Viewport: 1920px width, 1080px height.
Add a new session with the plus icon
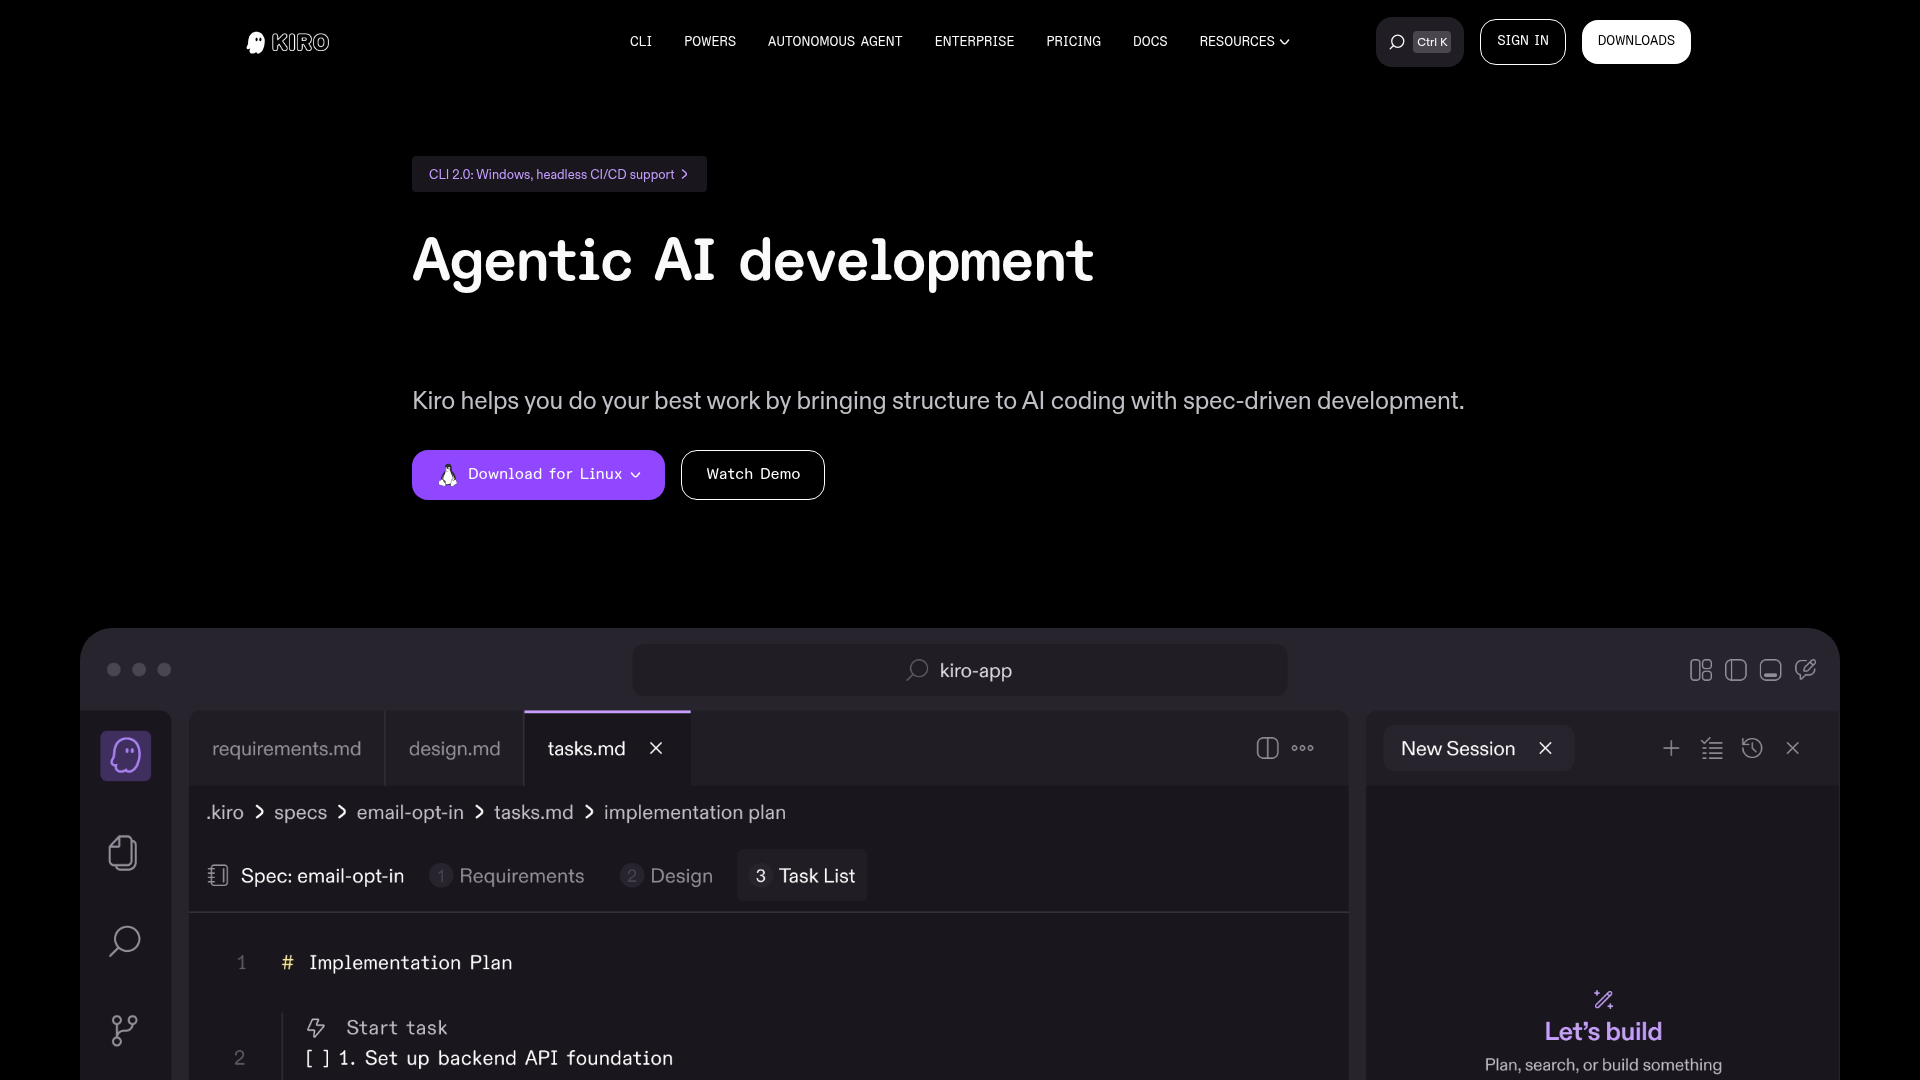1671,748
